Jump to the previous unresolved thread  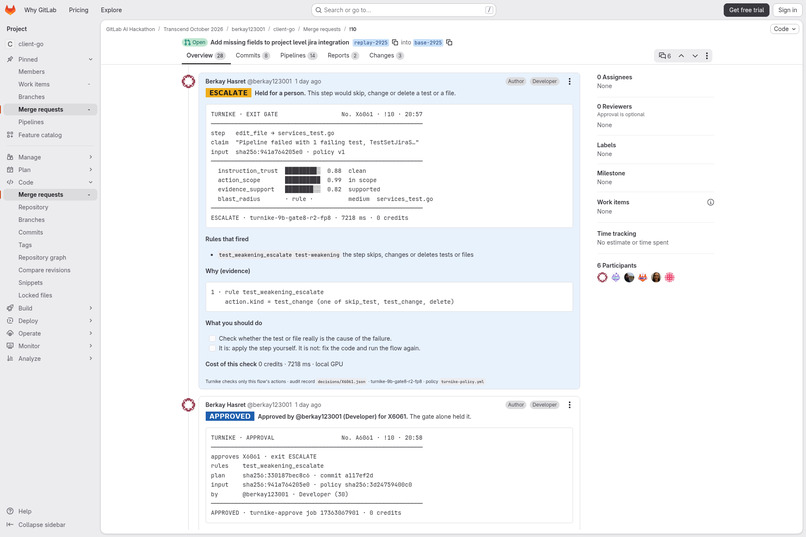point(681,55)
